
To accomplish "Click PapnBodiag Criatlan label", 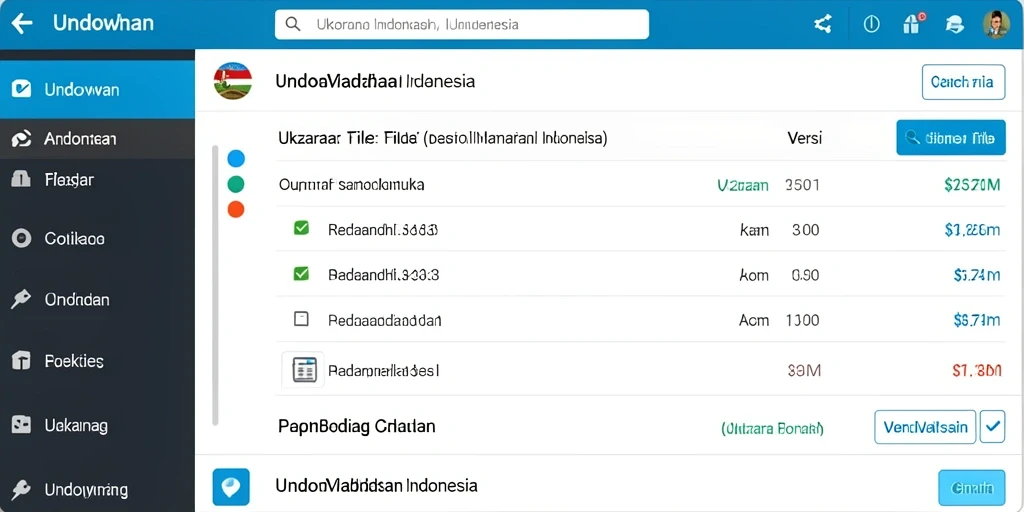I will click(x=357, y=426).
